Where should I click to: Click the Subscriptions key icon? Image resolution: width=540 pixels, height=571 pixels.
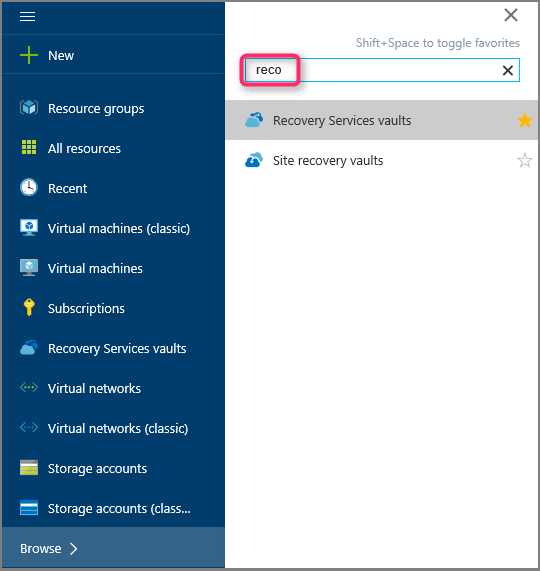point(29,307)
